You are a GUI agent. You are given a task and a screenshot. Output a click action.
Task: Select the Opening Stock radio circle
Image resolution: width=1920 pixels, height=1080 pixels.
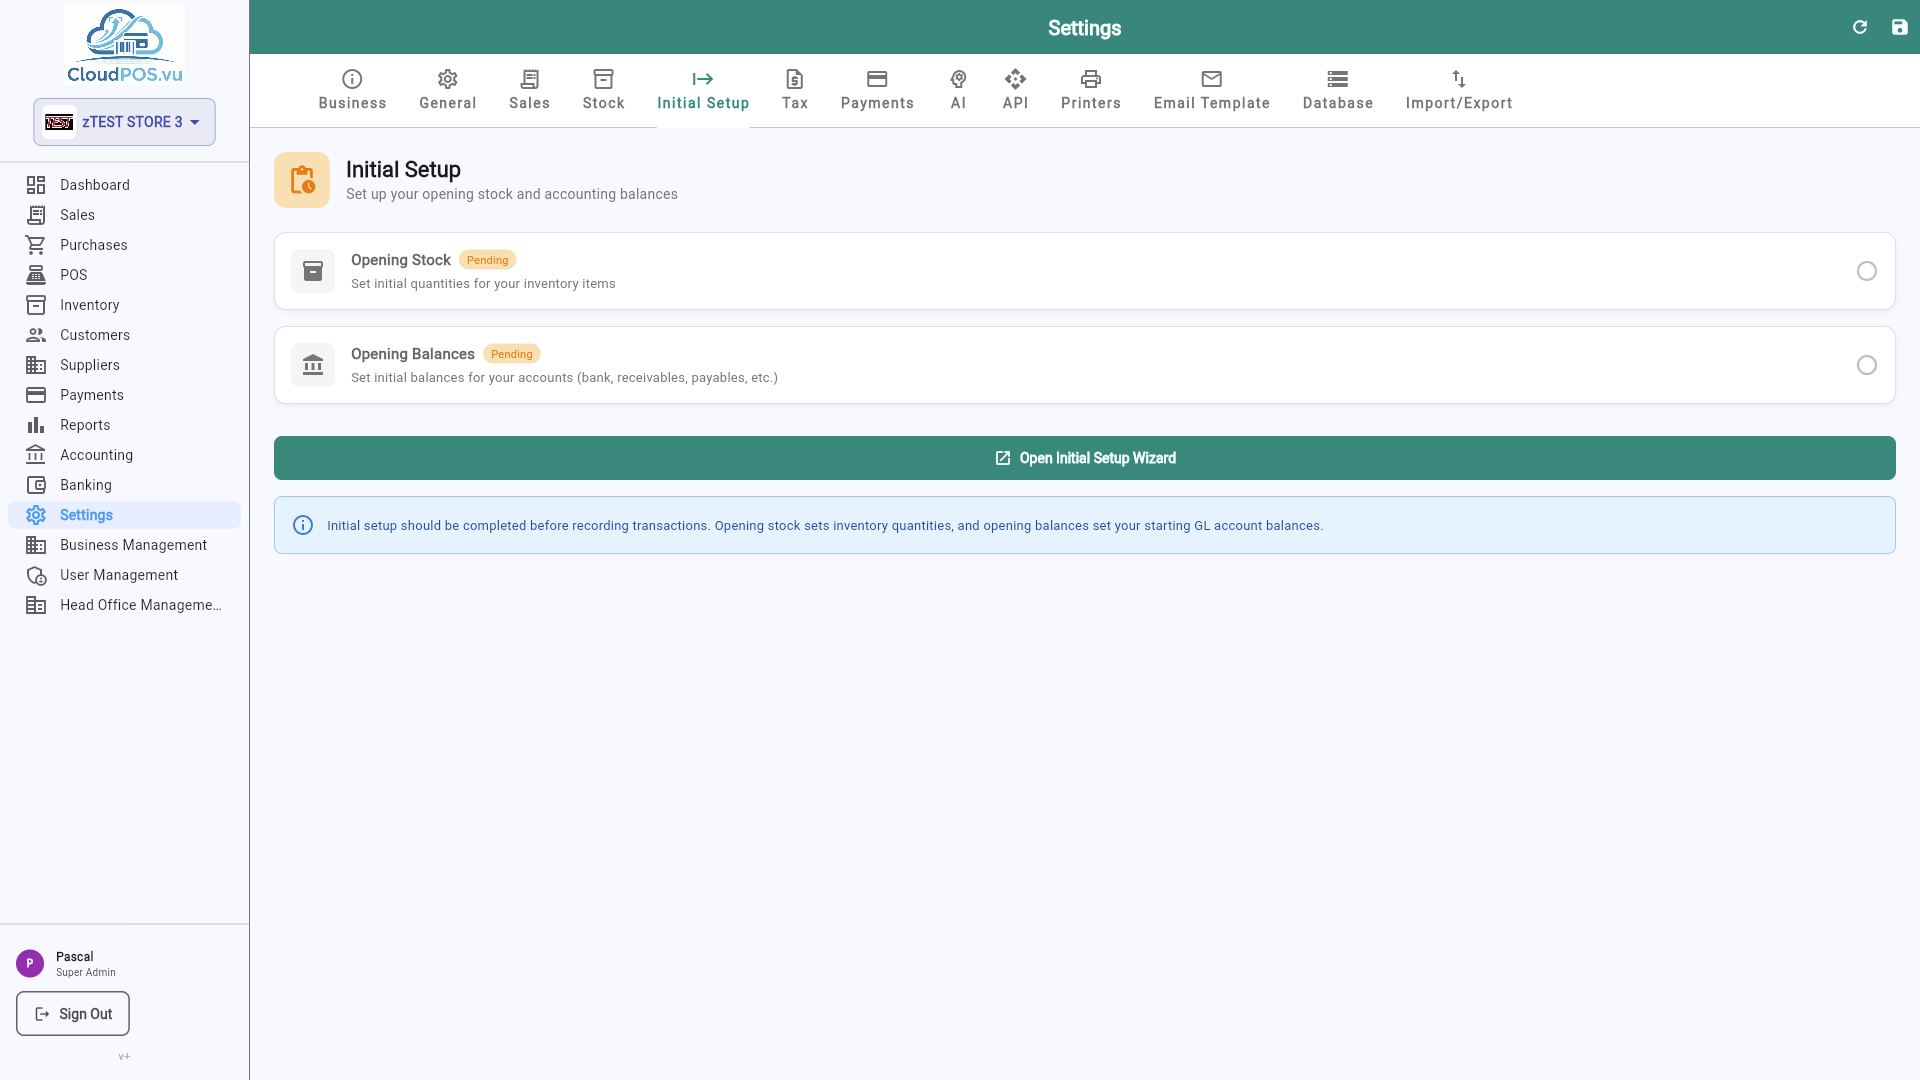pyautogui.click(x=1867, y=271)
